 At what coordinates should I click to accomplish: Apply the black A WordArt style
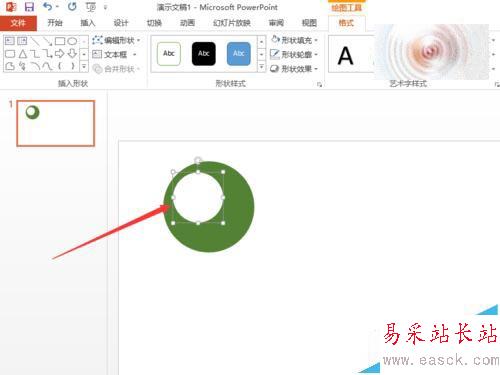[345, 55]
